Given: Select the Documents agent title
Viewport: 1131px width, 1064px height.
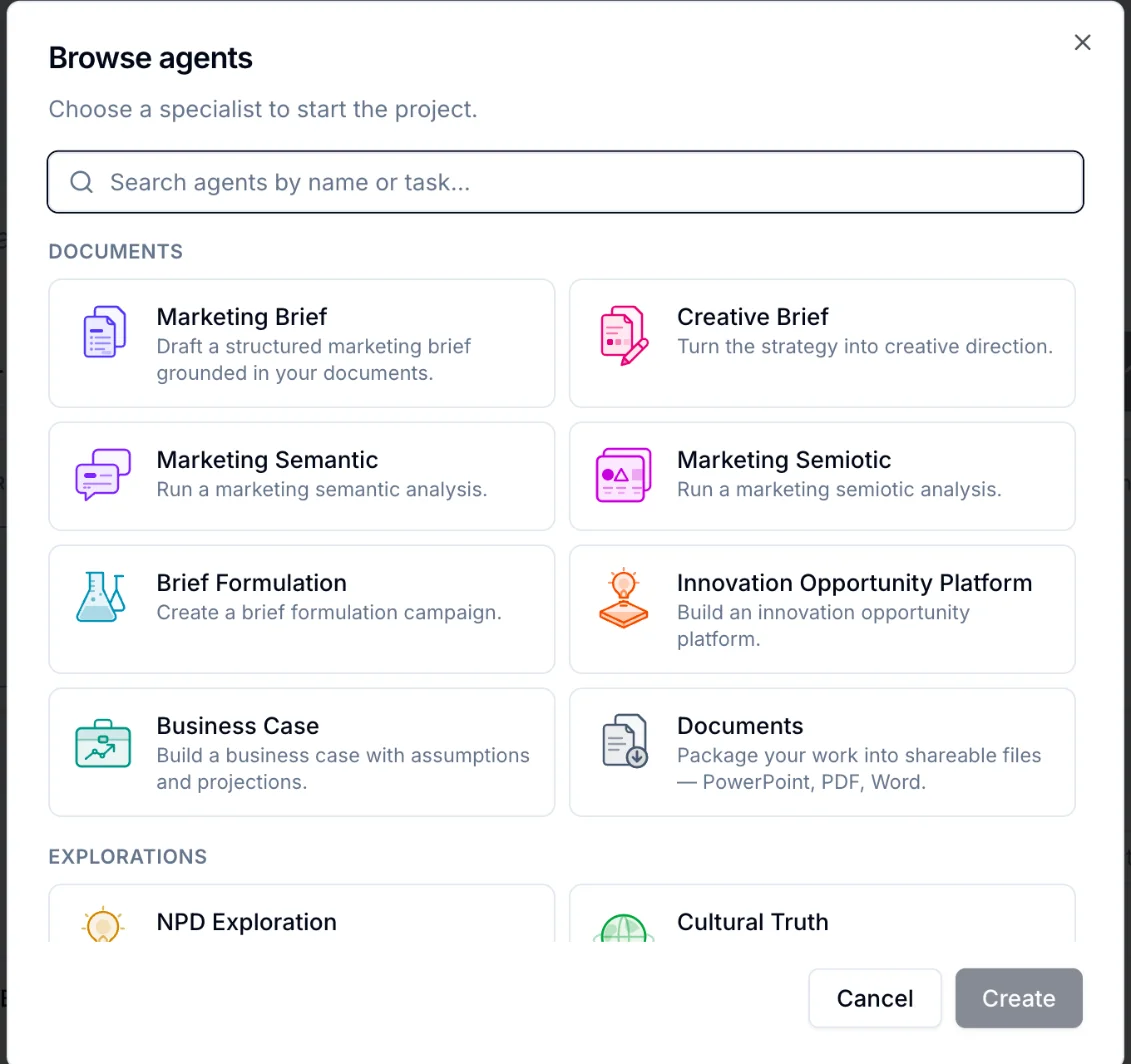Looking at the screenshot, I should (x=740, y=726).
